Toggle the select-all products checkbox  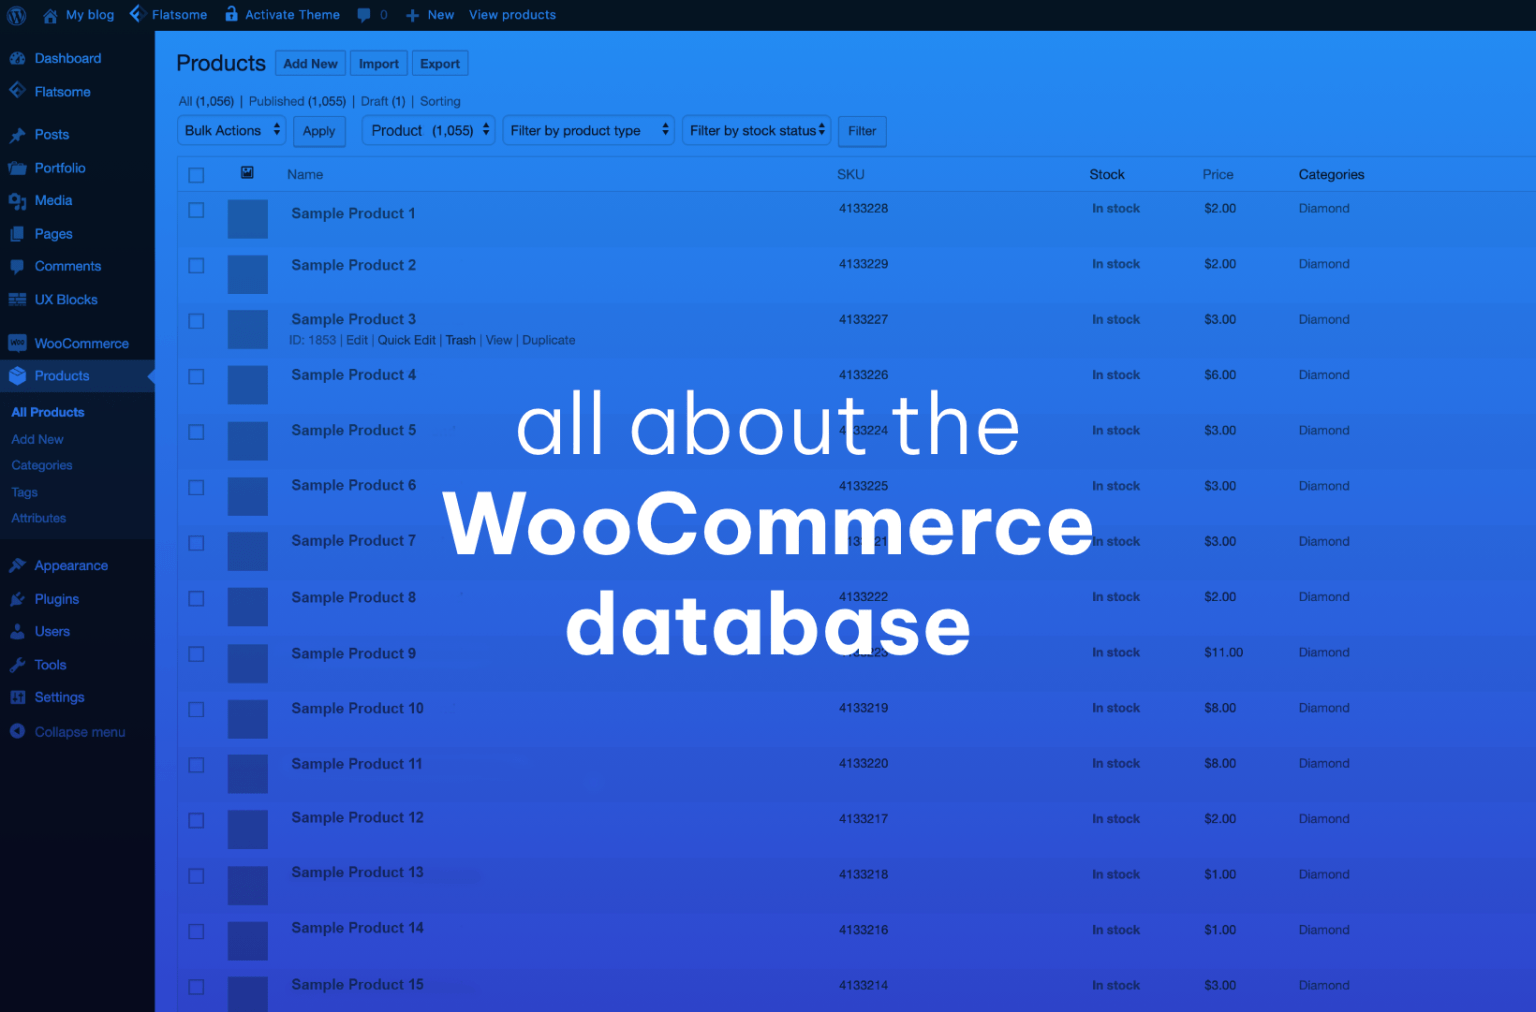[196, 174]
